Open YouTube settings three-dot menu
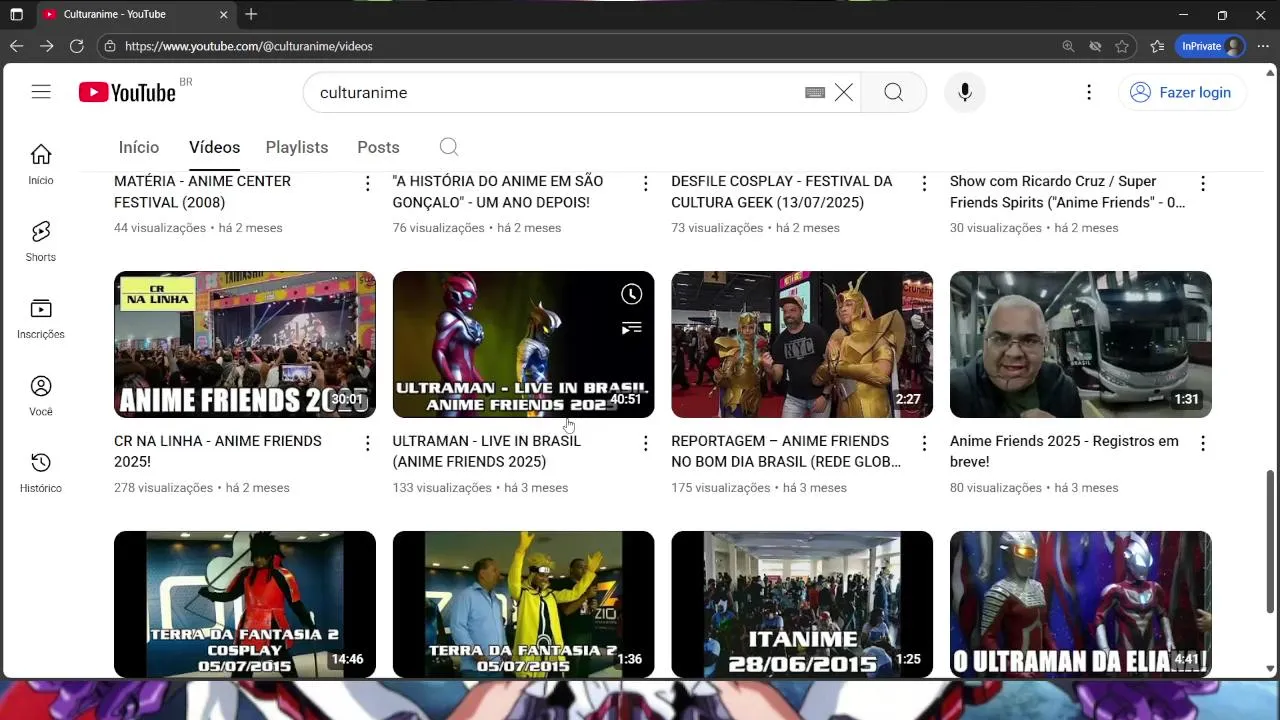This screenshot has height=720, width=1280. [1089, 92]
